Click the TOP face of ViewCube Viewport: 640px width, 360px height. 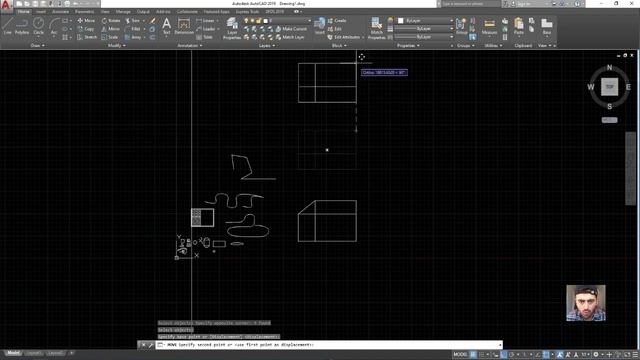(x=609, y=87)
